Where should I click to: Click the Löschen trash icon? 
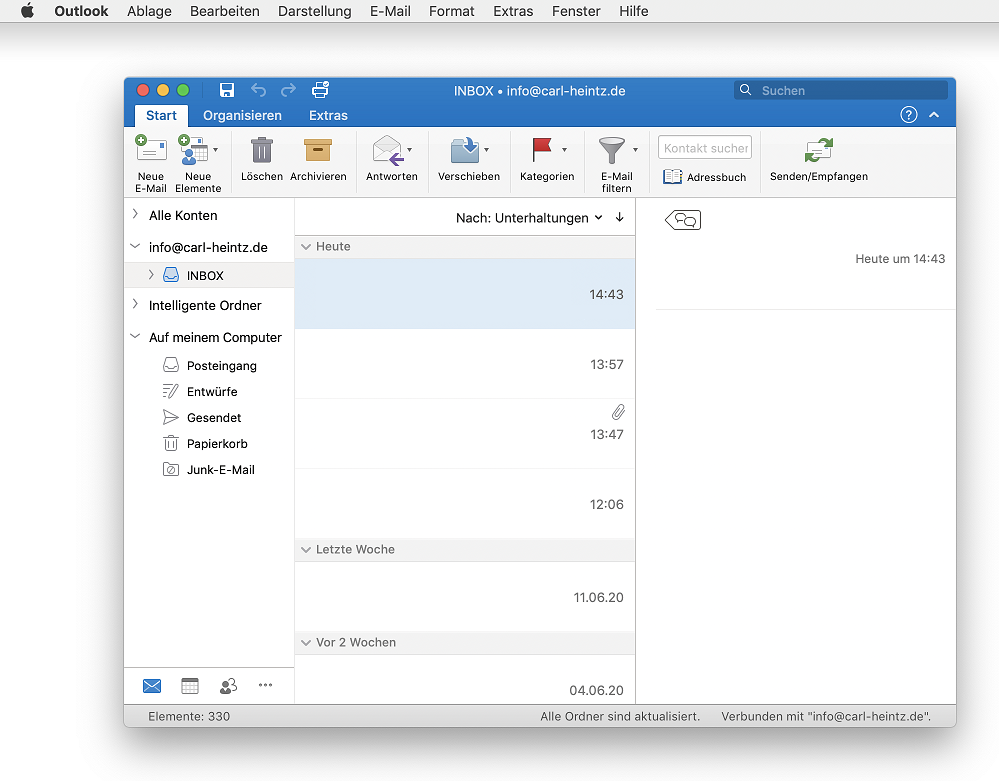click(261, 150)
